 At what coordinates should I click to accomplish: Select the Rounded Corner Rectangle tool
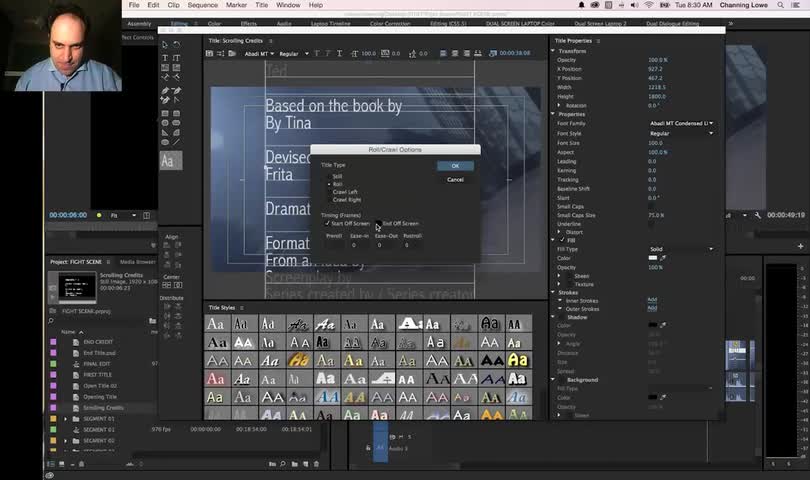[177, 113]
